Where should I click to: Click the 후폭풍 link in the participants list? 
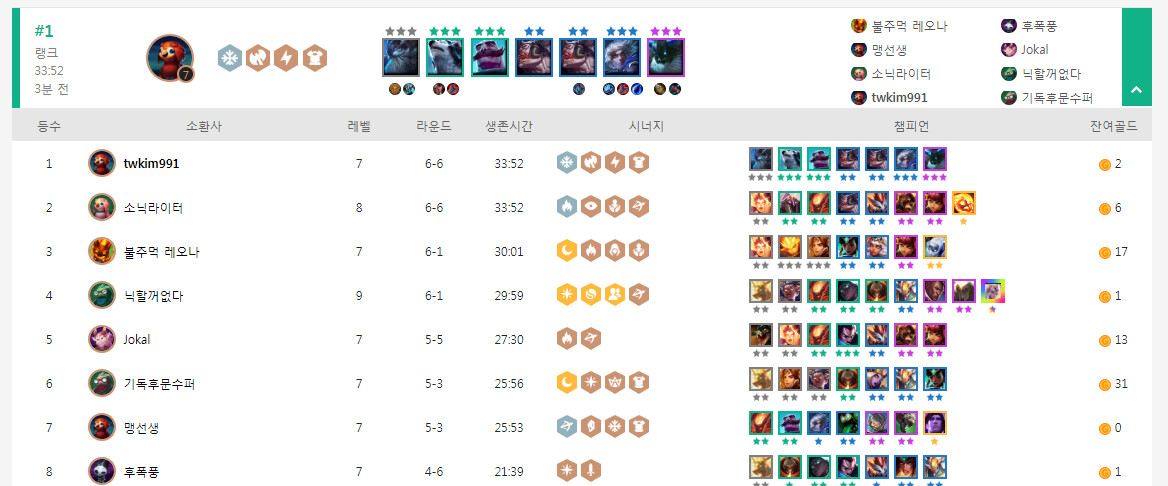[1038, 27]
